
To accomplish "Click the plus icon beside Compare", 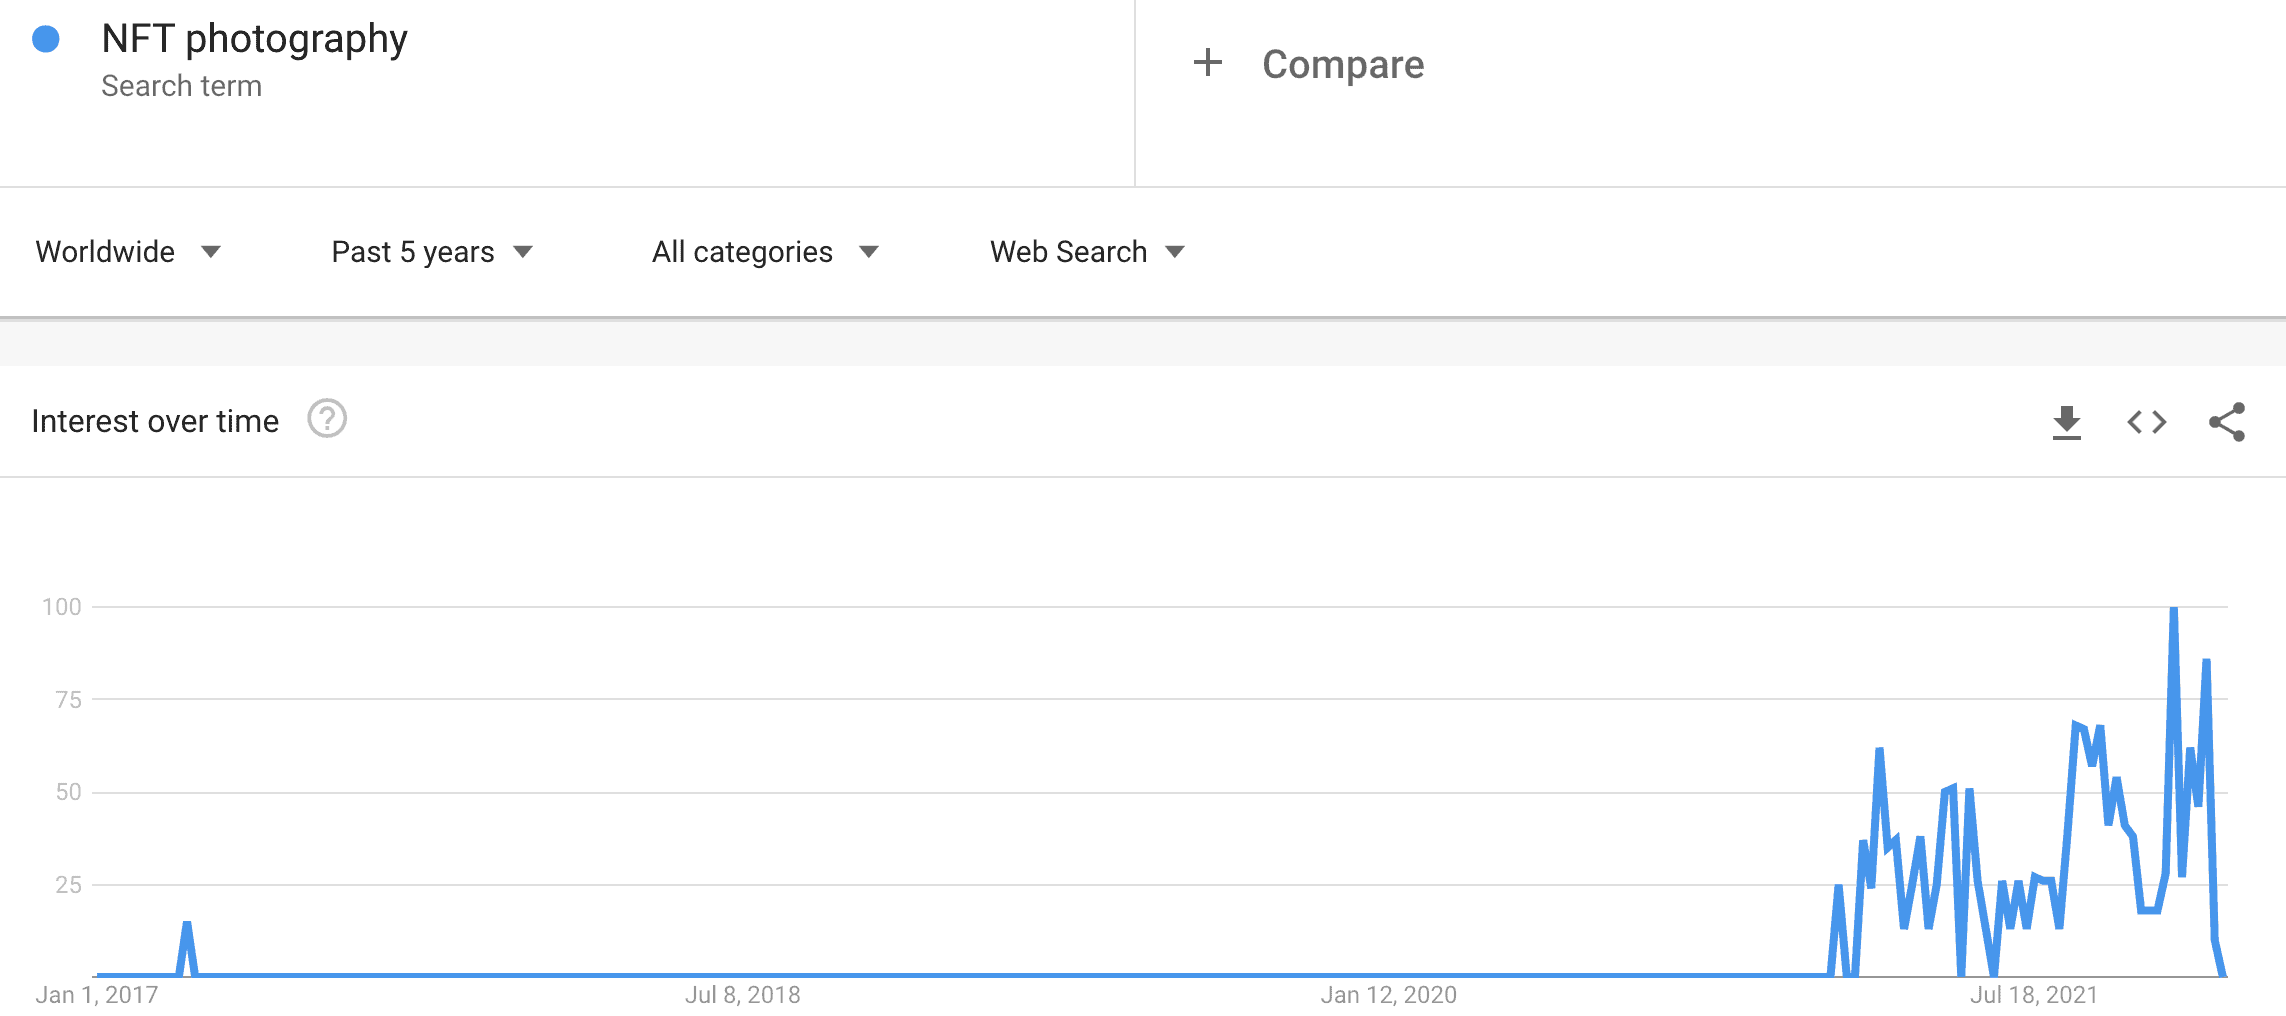I will click(x=1207, y=63).
